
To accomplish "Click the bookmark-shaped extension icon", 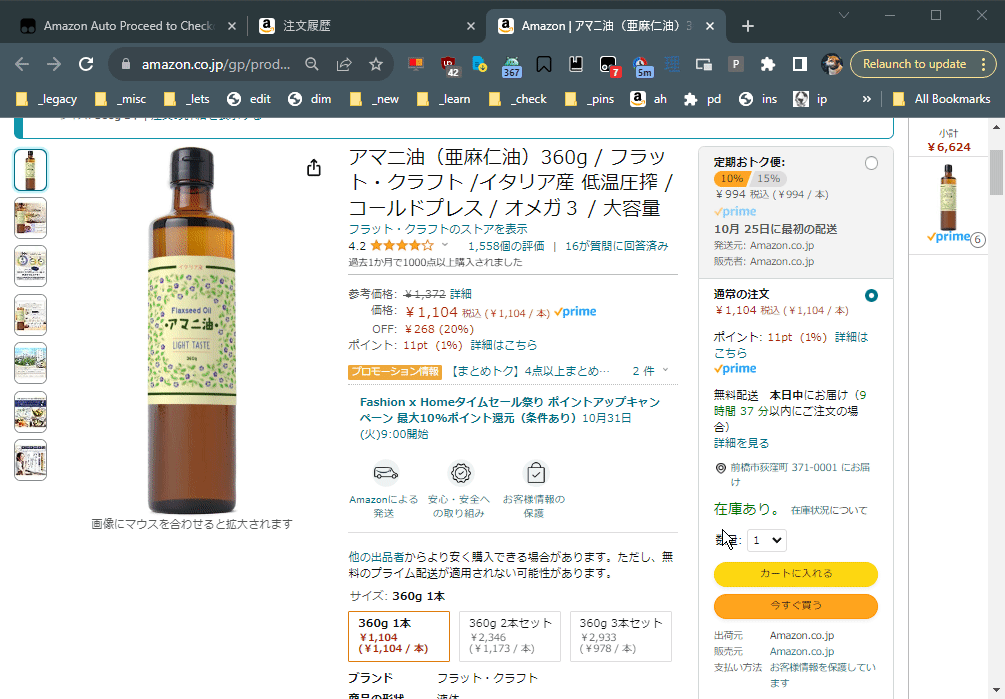I will pos(544,64).
